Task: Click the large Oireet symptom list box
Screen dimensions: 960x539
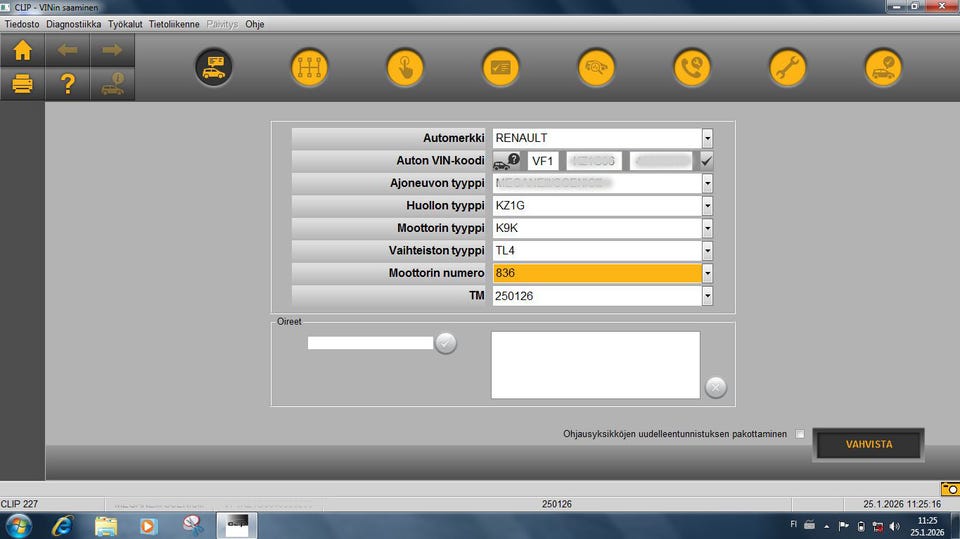Action: [x=595, y=365]
